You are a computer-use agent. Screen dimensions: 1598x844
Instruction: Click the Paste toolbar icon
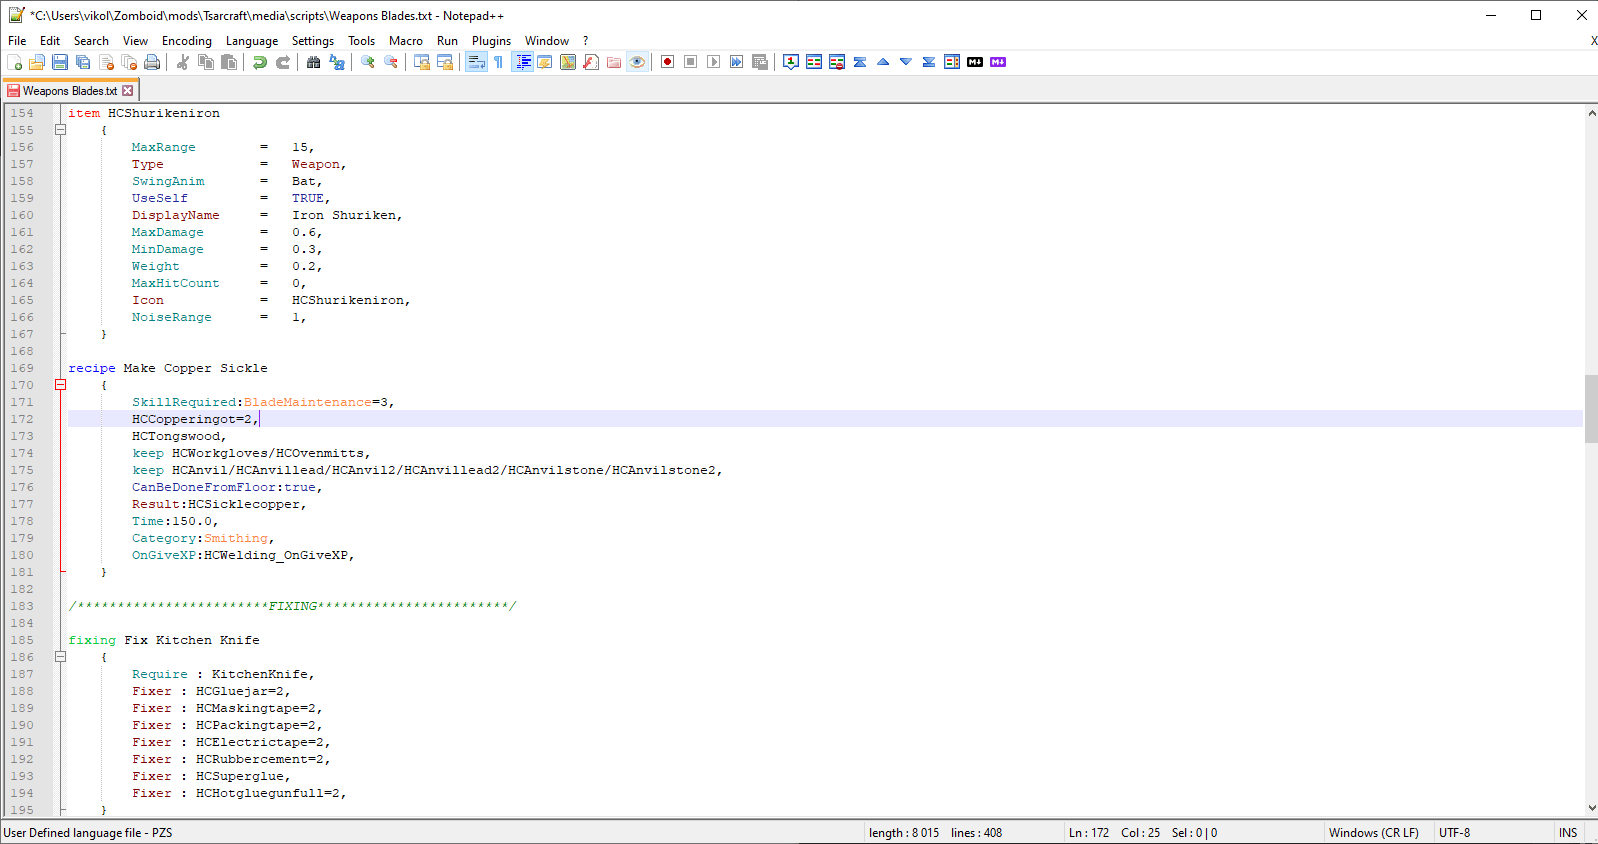coord(229,62)
